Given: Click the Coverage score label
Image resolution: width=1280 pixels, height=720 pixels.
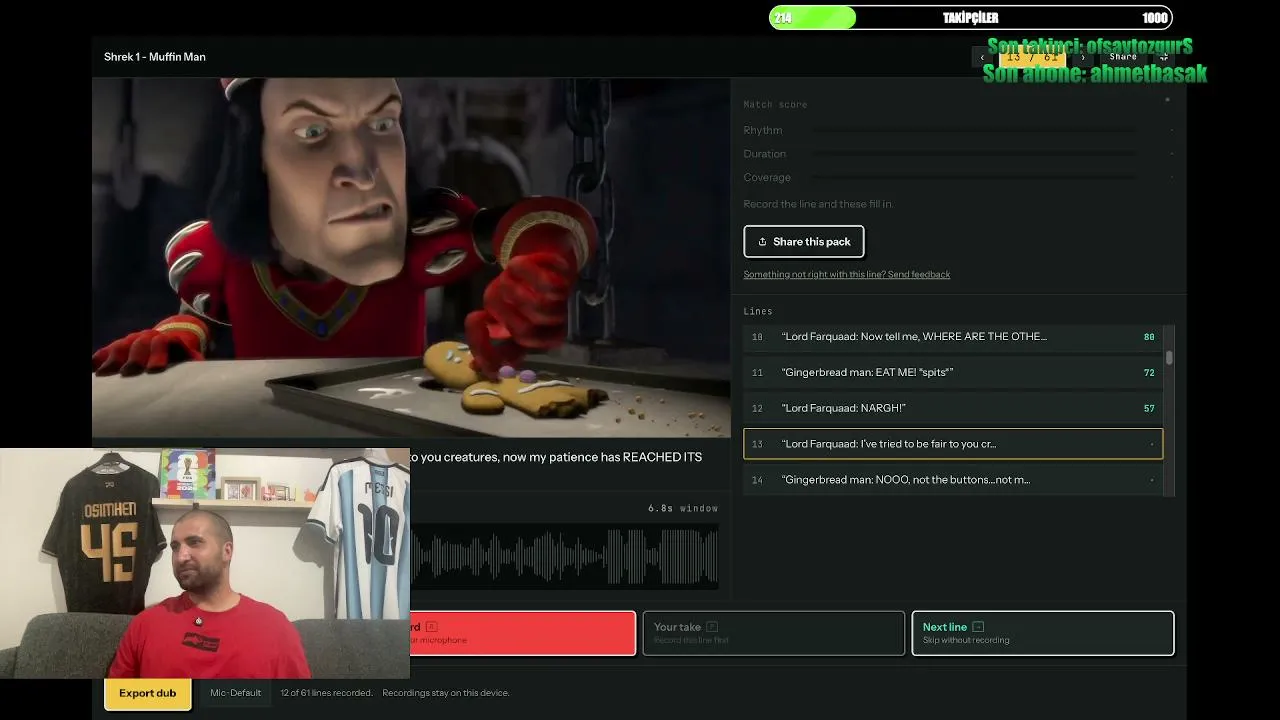Looking at the screenshot, I should tap(767, 178).
